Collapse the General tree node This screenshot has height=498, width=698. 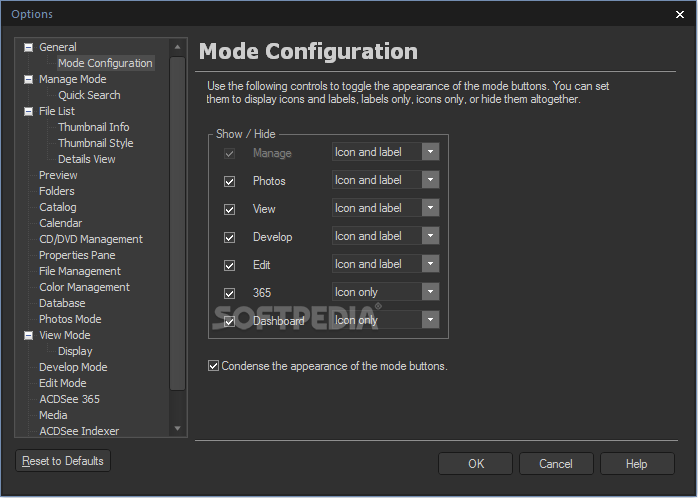click(28, 47)
